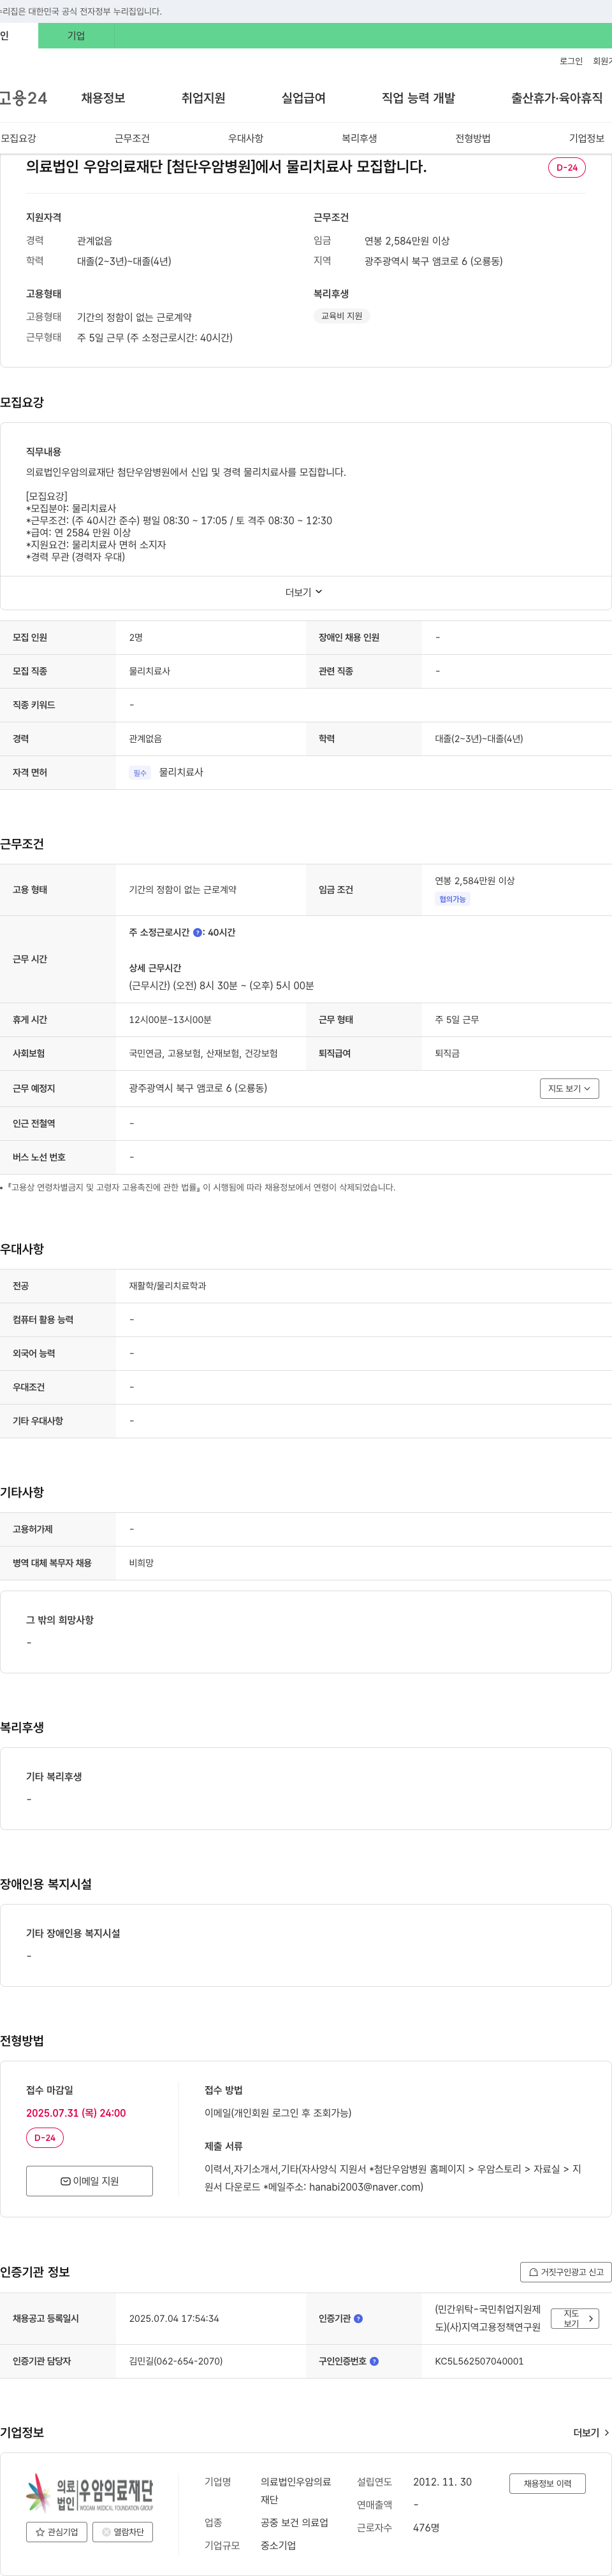Screen dimensions: 612x2576
Task: Add the company via 관심기업 star button
Action: (x=56, y=2532)
